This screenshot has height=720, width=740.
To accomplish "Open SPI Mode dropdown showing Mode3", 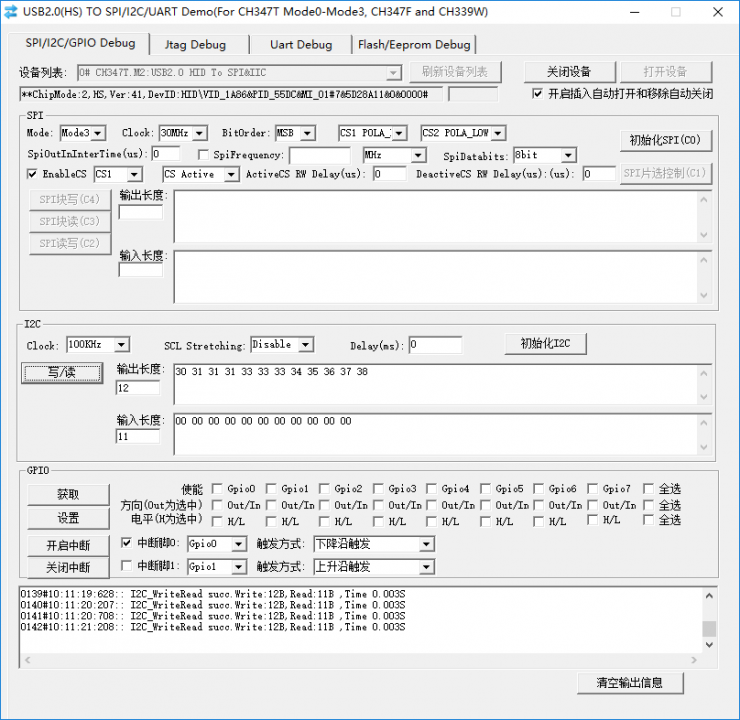I will [83, 133].
